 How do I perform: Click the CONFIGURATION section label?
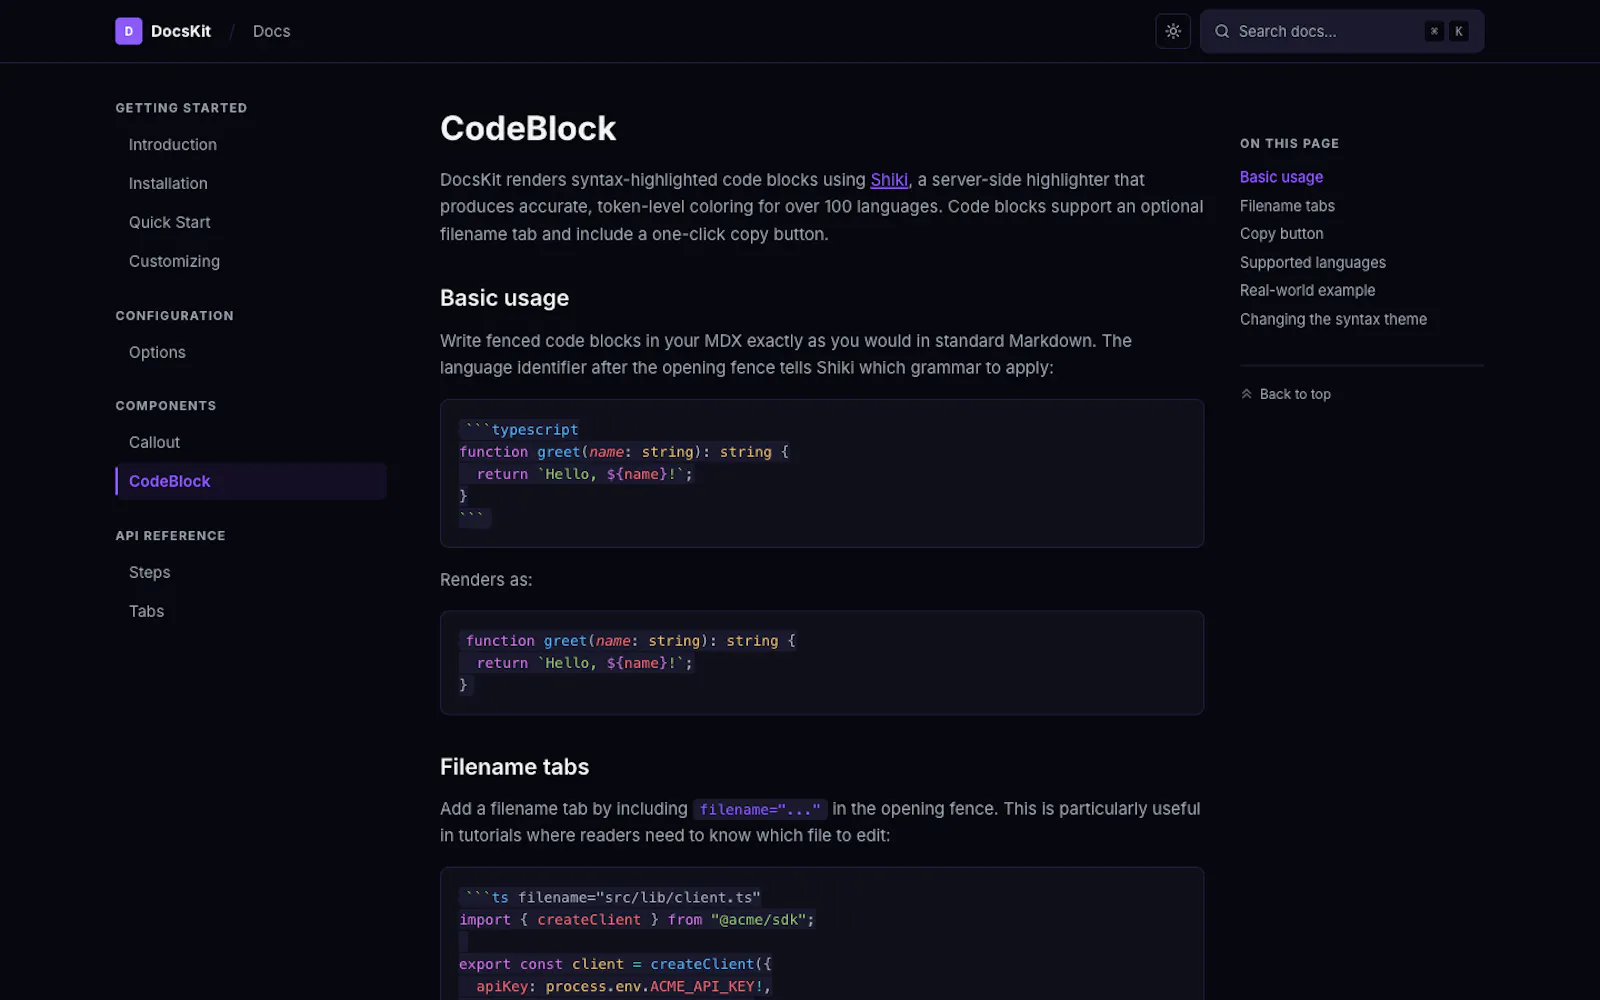(x=174, y=316)
